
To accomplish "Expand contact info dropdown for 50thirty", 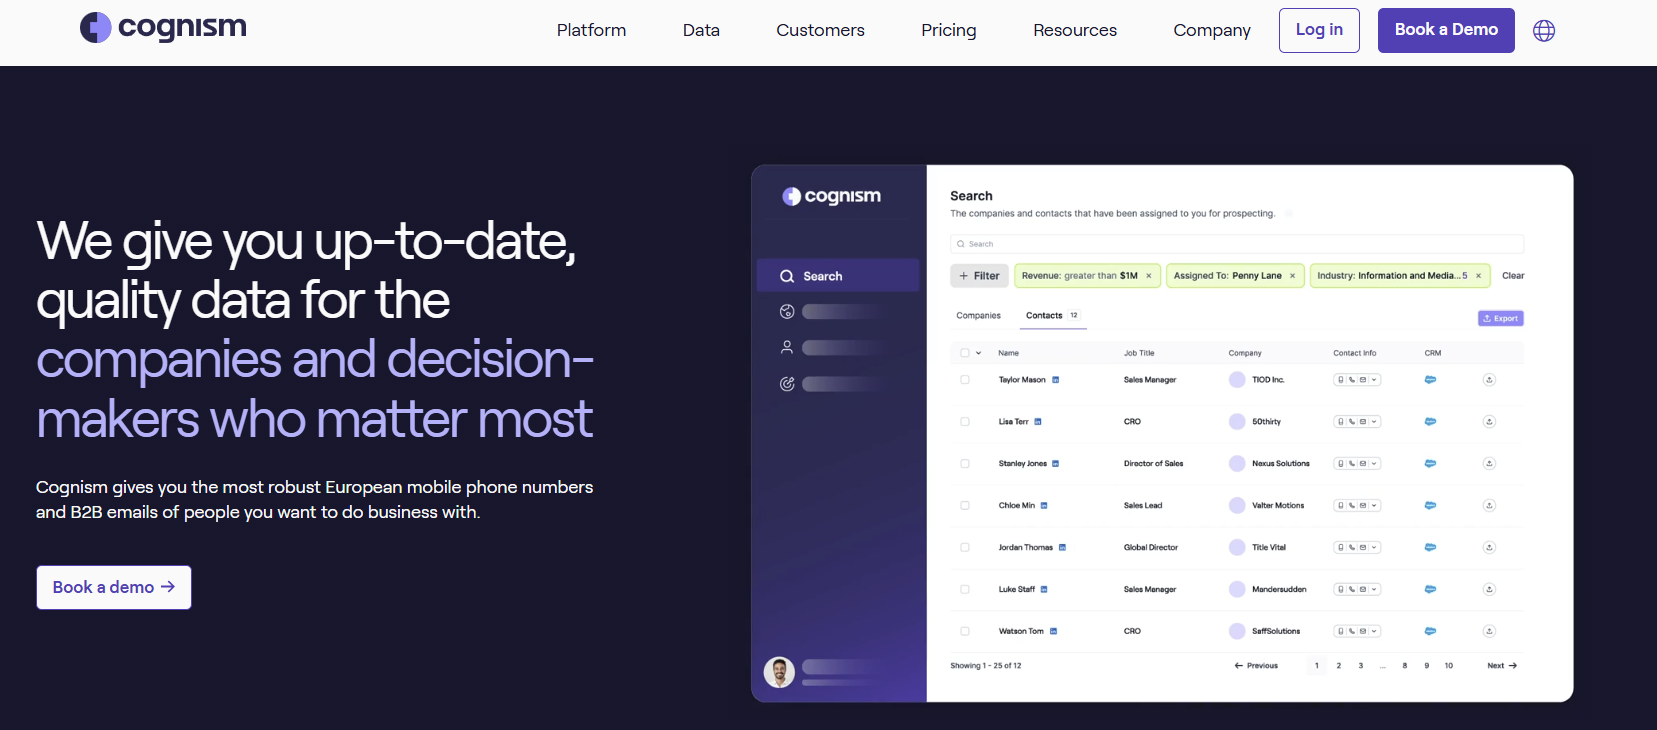I will pyautogui.click(x=1375, y=422).
